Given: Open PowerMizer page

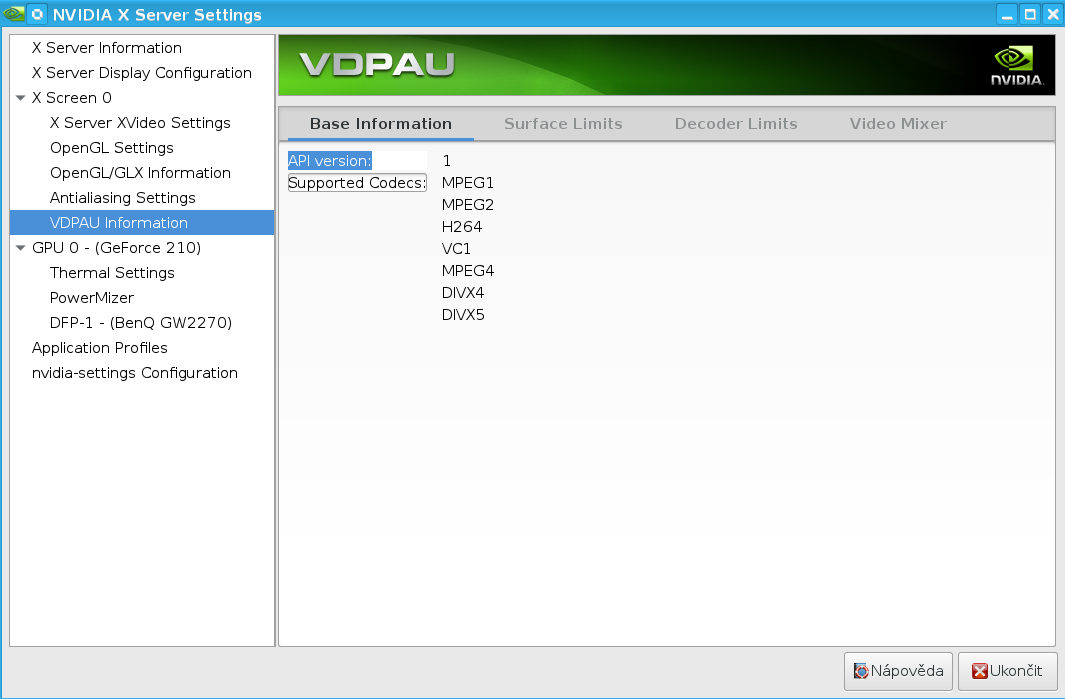Looking at the screenshot, I should [x=92, y=298].
